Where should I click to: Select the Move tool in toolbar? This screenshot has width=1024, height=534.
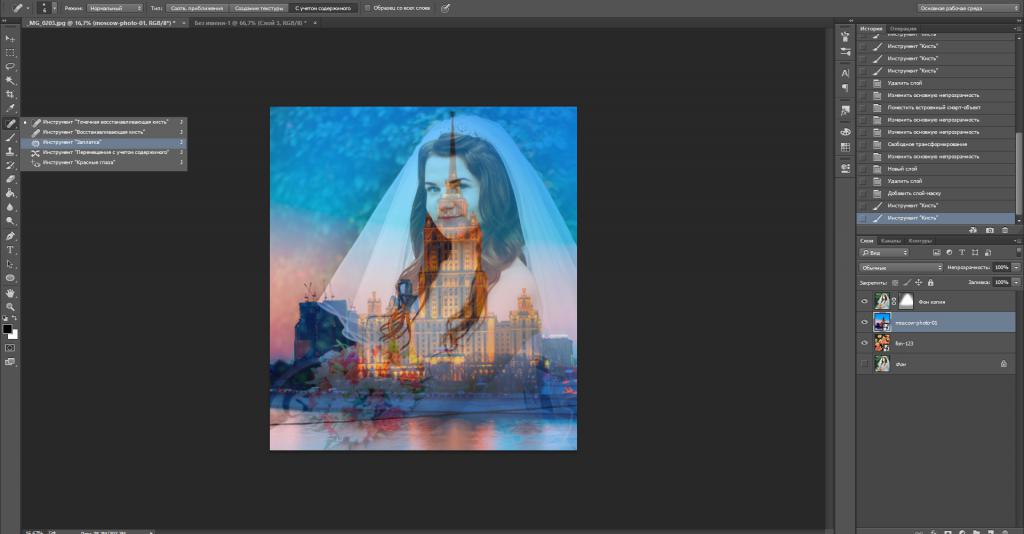tap(10, 38)
